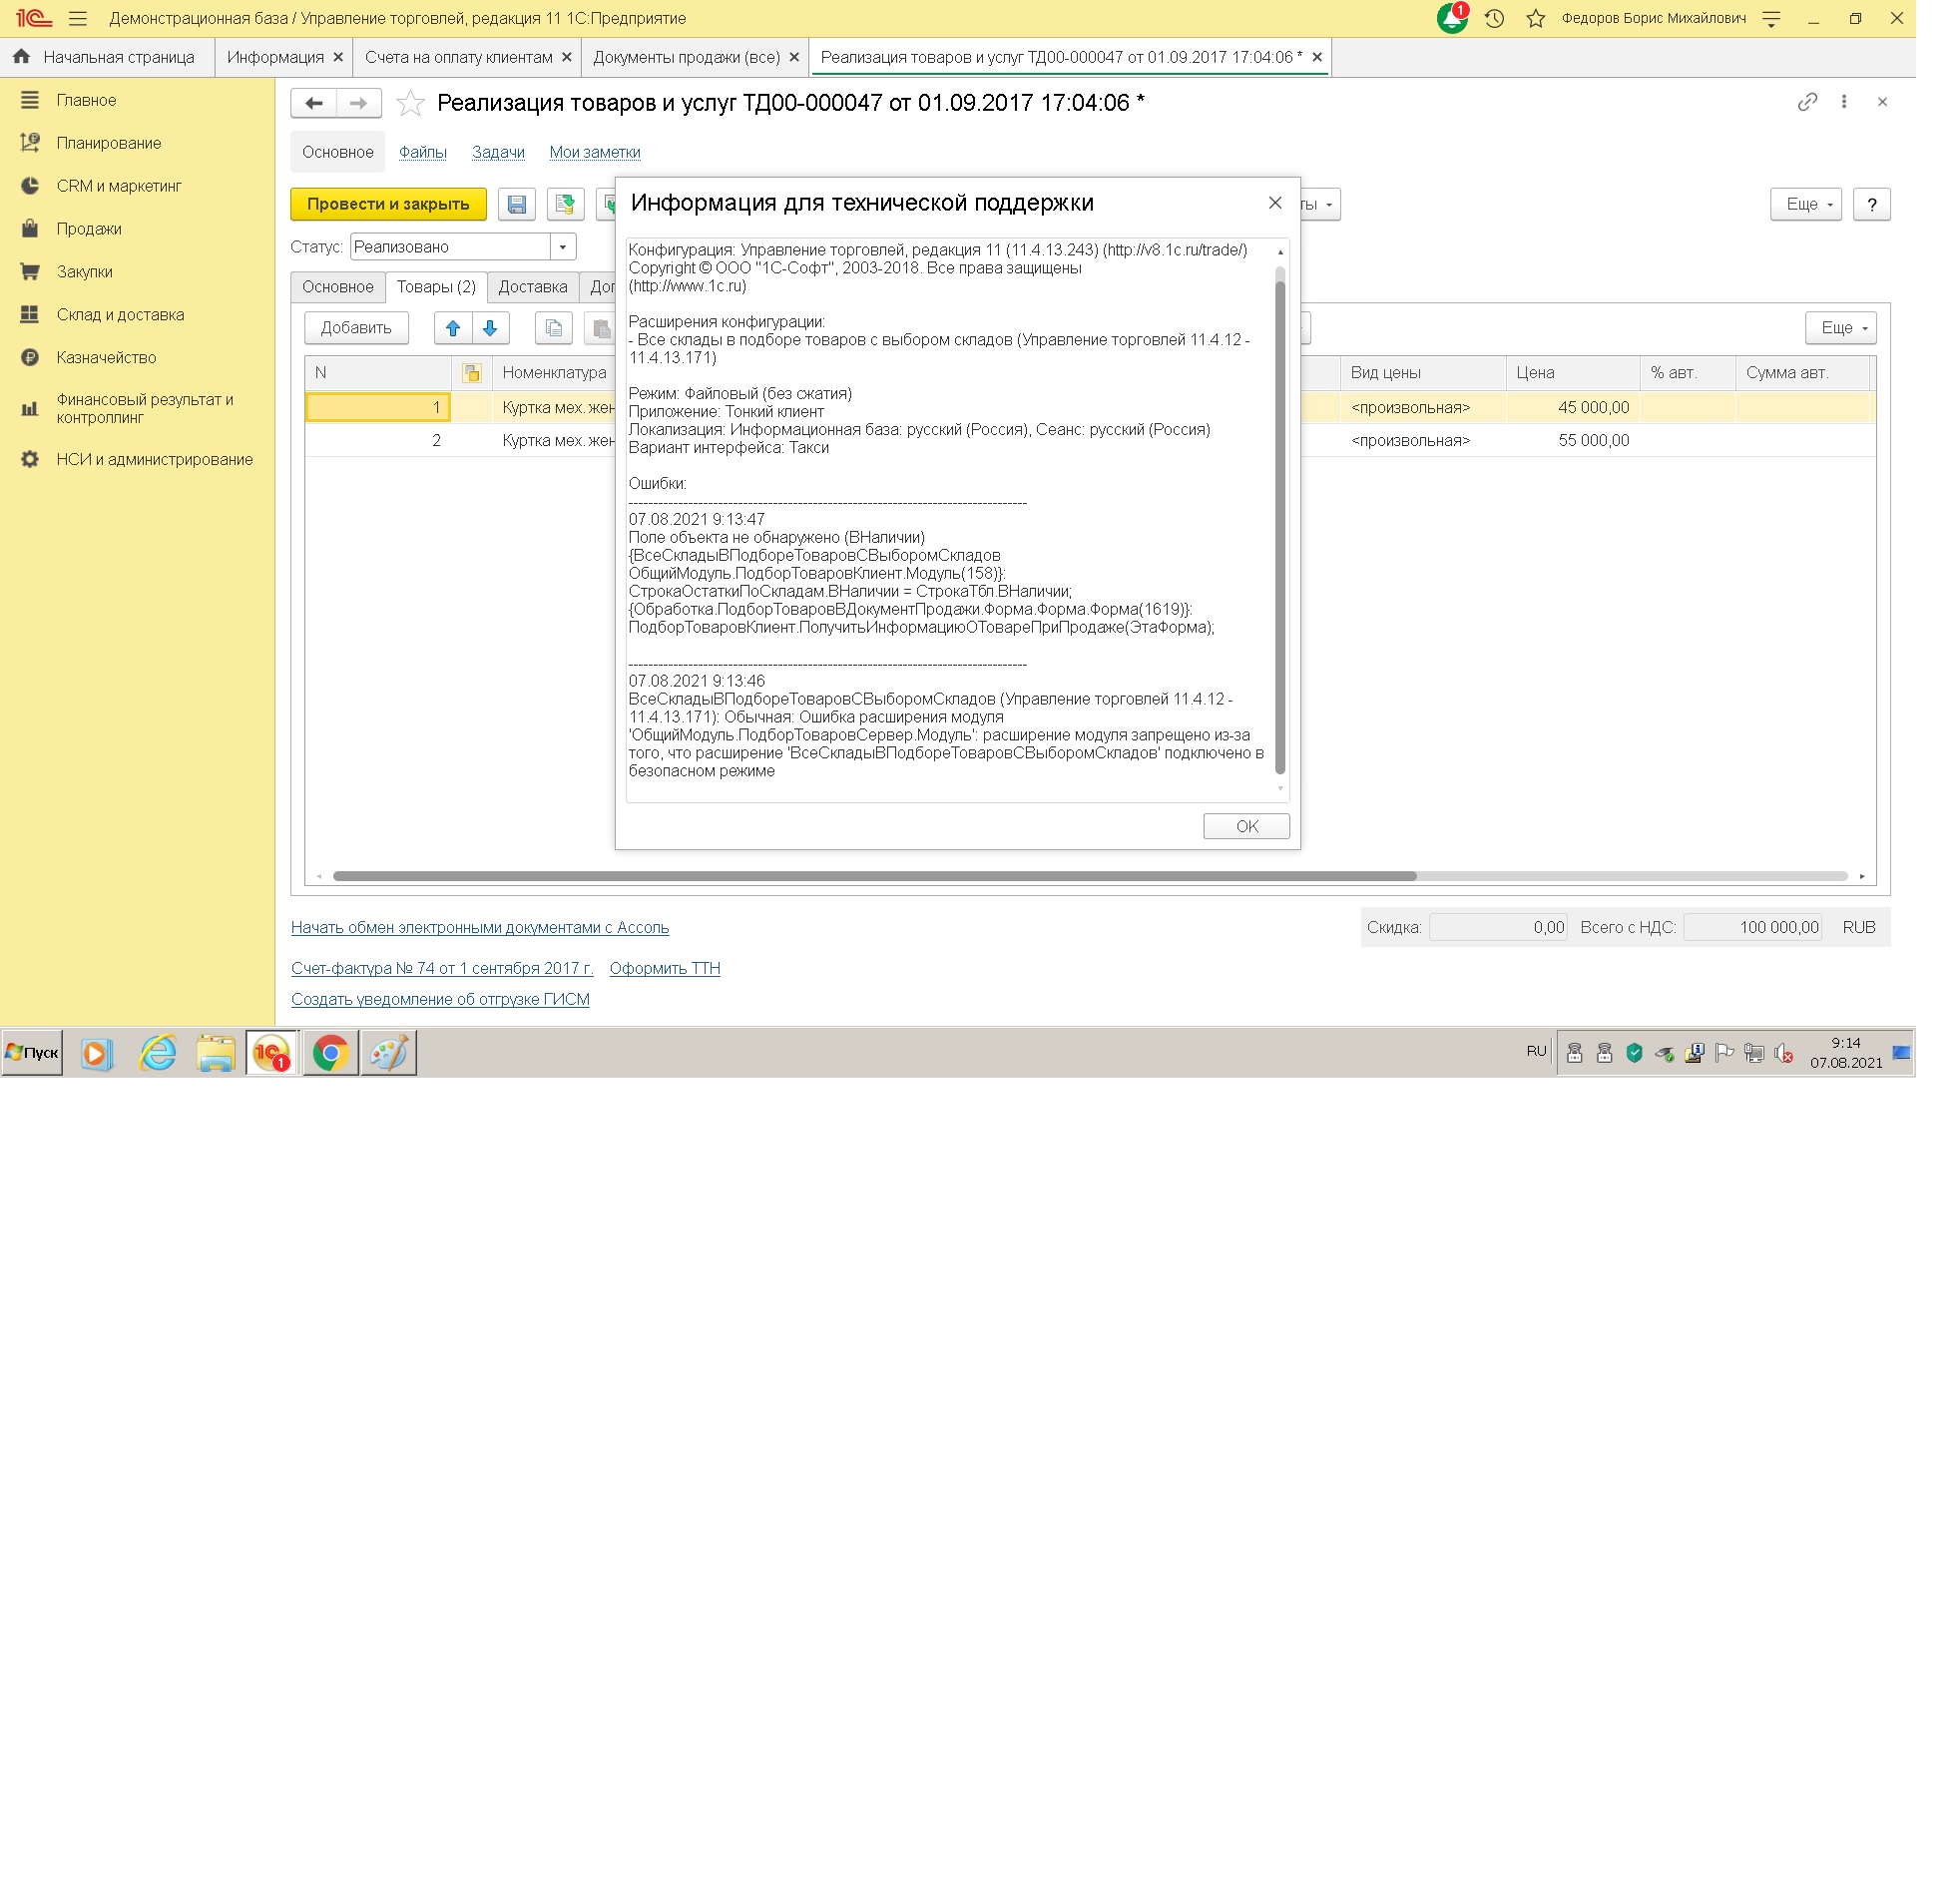1960x1900 pixels.
Task: Click OK in support dialog
Action: [x=1247, y=827]
